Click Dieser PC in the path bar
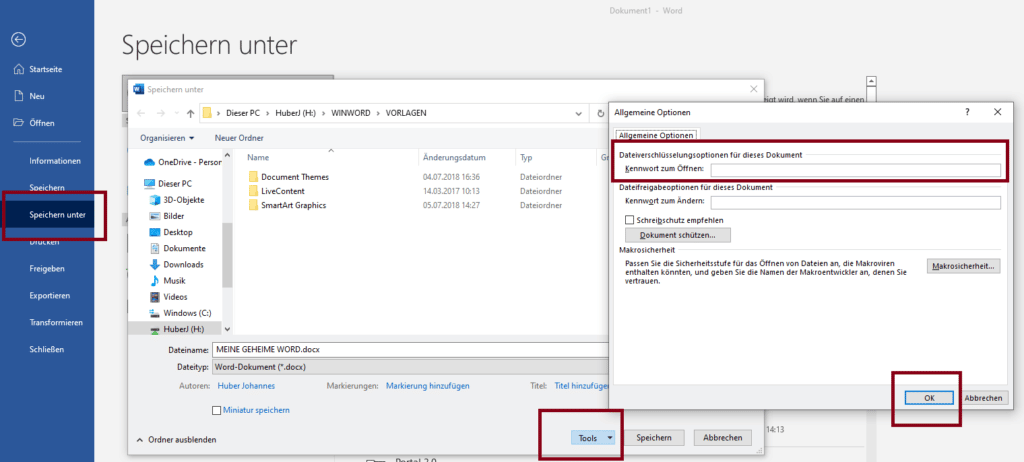1024x462 pixels. coord(243,113)
